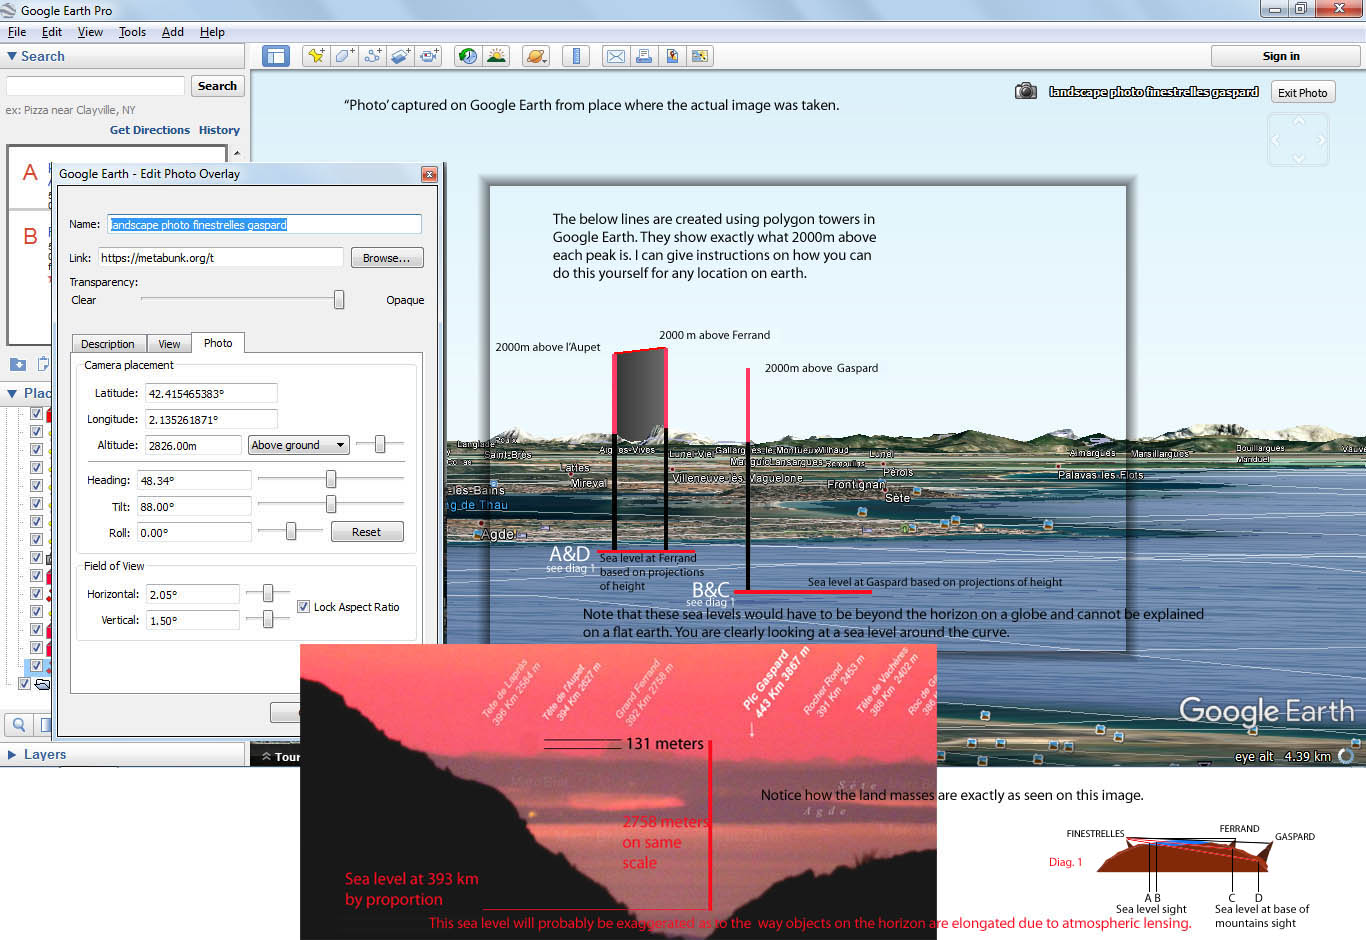This screenshot has height=940, width=1366.
Task: Open the Tools menu
Action: pyautogui.click(x=132, y=32)
